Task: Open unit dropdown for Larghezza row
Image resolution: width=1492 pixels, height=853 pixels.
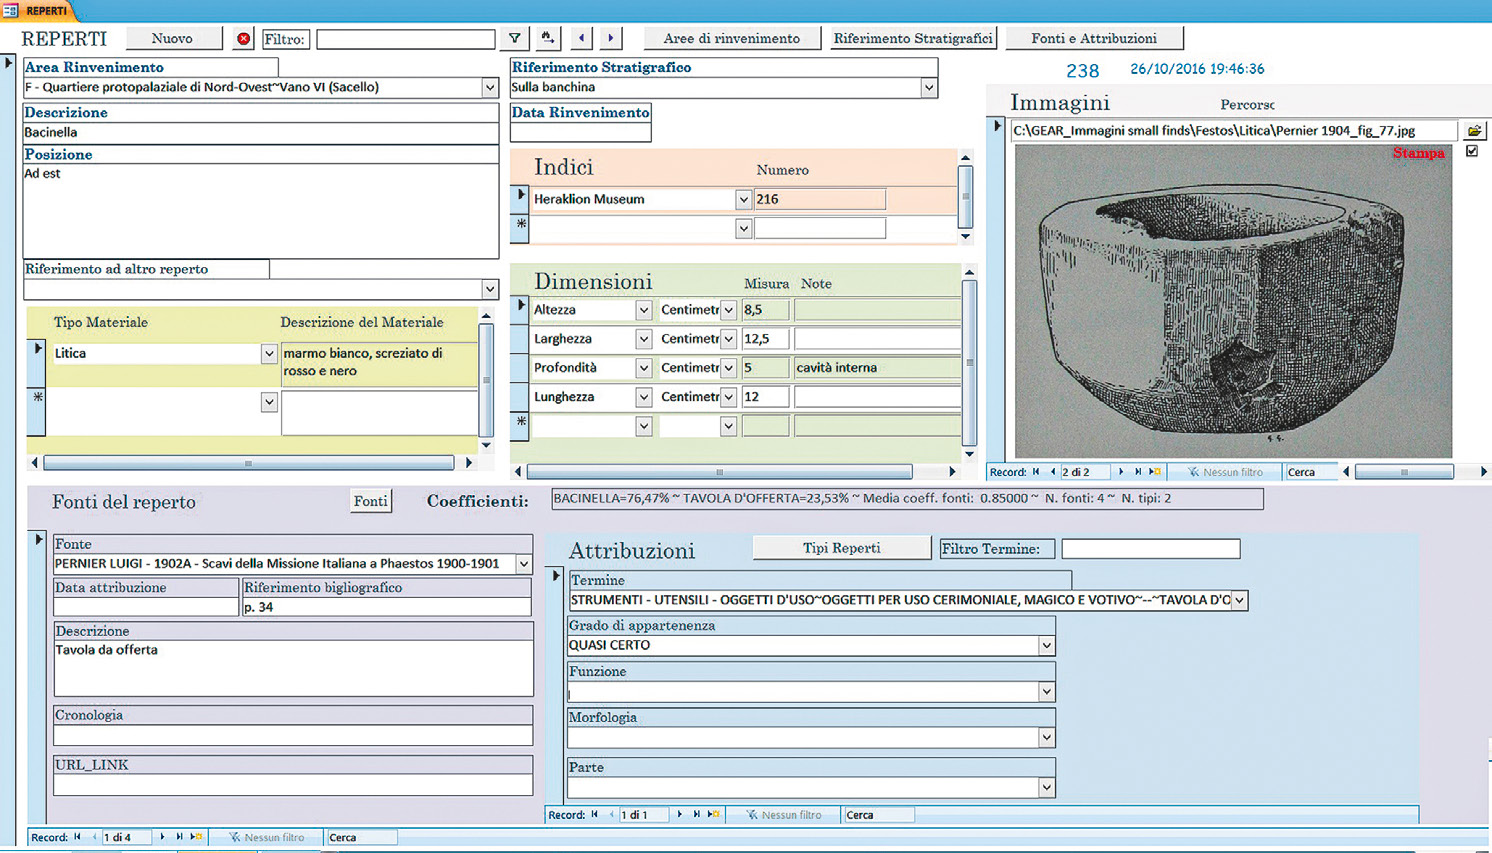Action: tap(729, 340)
